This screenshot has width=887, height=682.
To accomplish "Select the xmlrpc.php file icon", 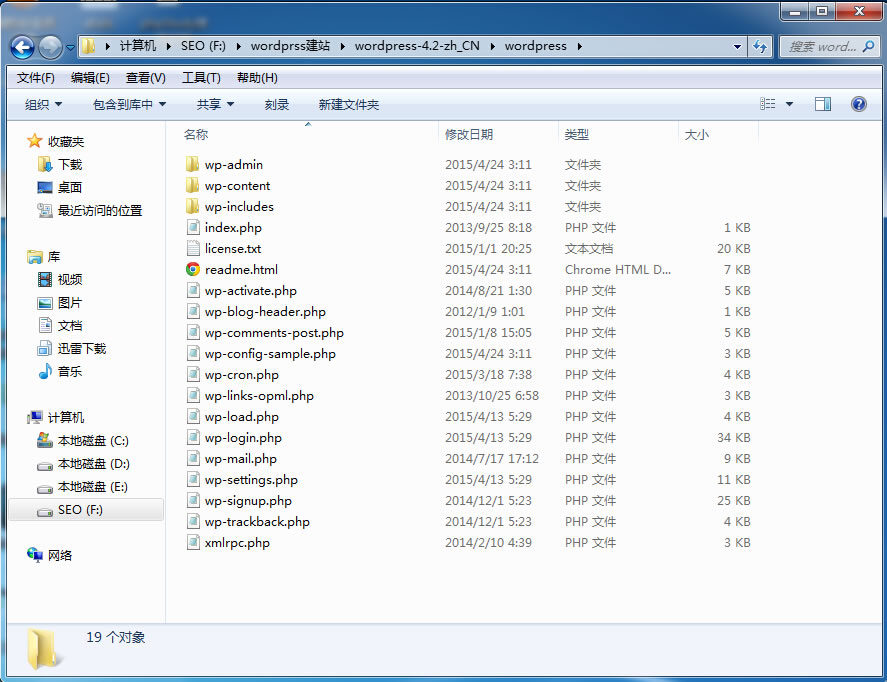I will [193, 542].
